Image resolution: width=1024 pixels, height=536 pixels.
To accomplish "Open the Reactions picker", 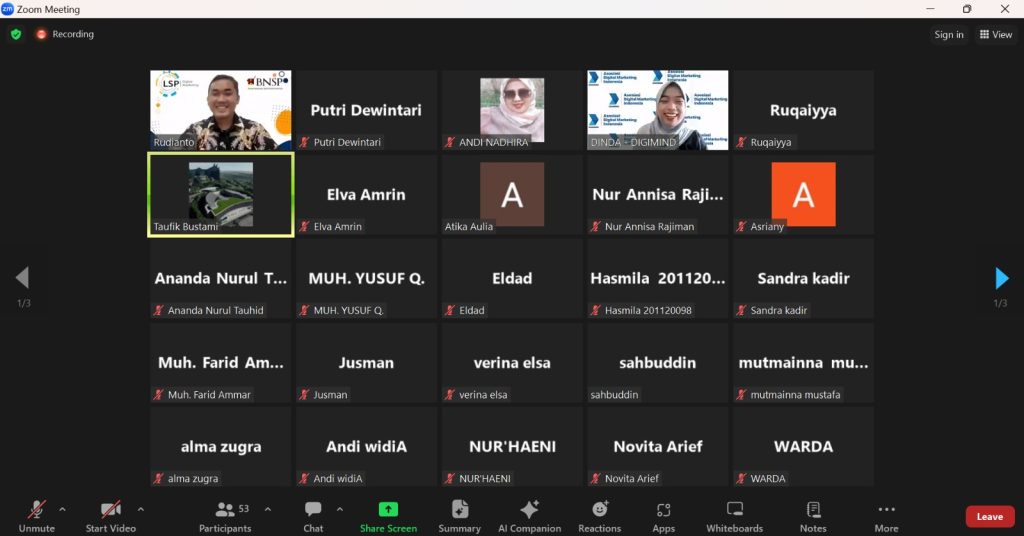I will pos(599,515).
